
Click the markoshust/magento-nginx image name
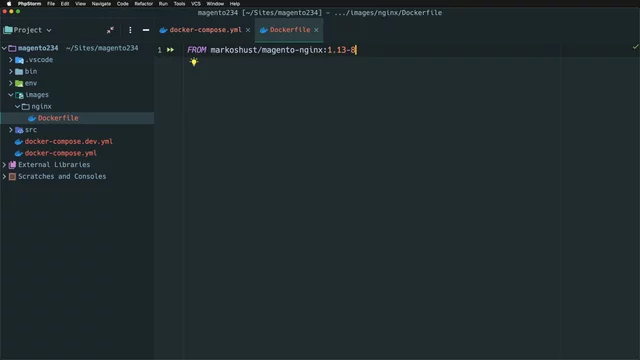(x=267, y=50)
